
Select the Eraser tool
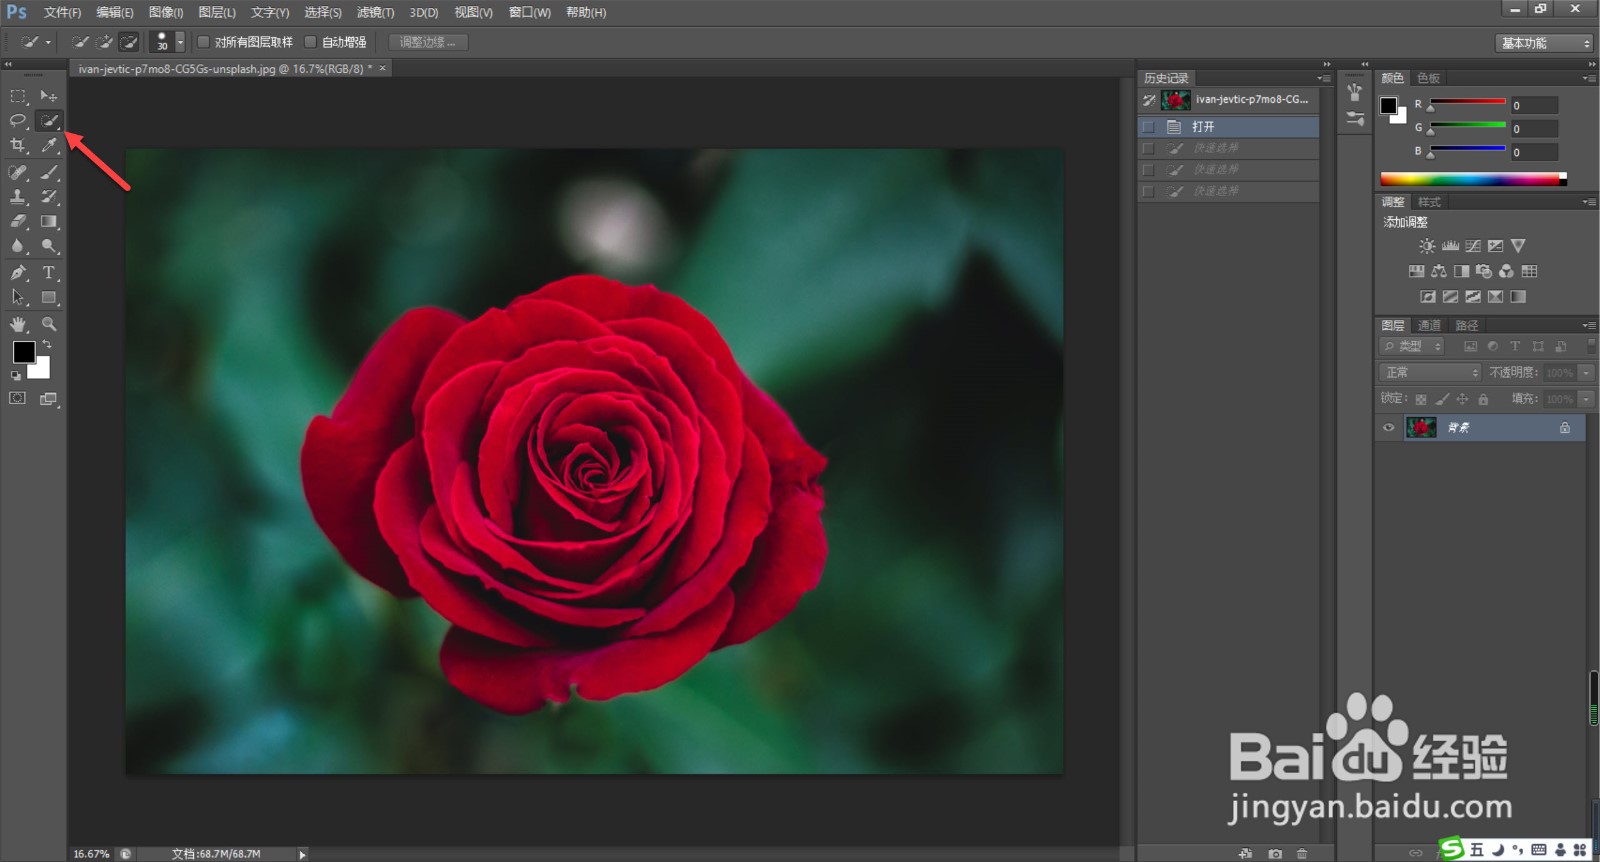18,222
